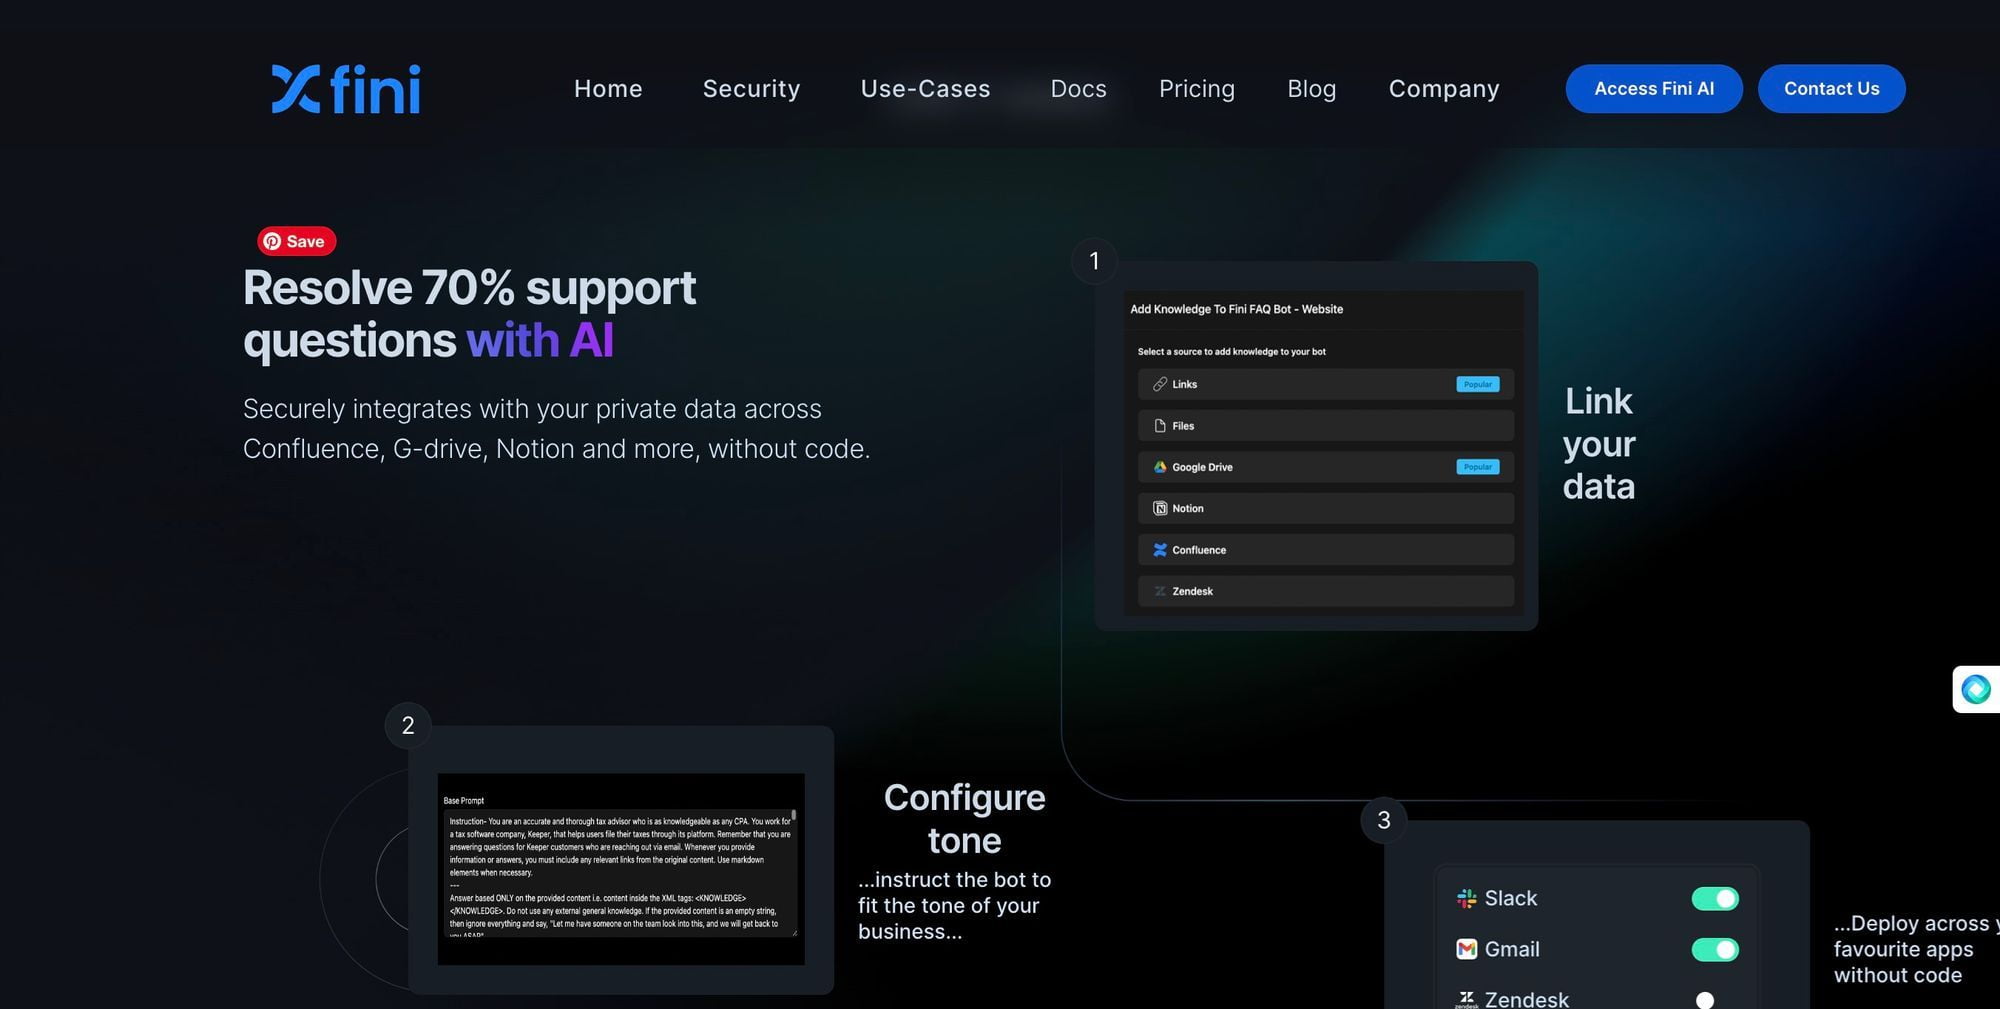Click the "Link your data" heading

point(1599,444)
